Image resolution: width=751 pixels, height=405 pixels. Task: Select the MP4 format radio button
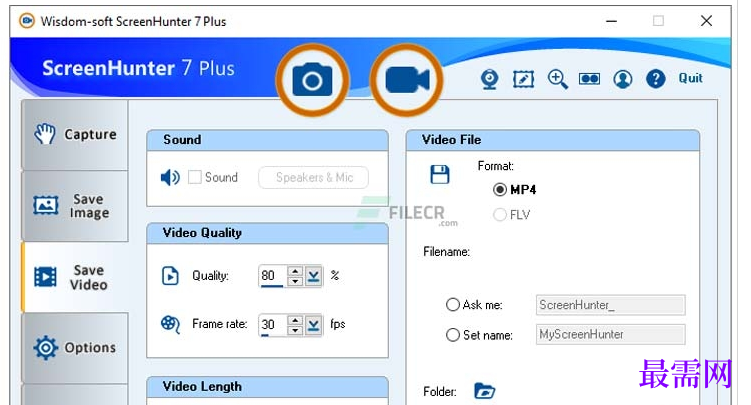500,190
